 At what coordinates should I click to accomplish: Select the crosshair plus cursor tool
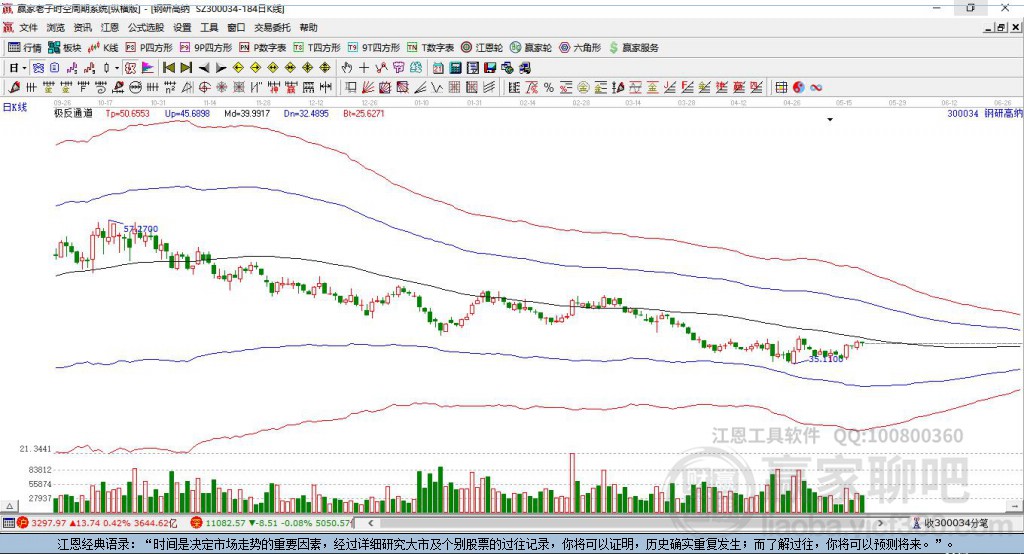pyautogui.click(x=364, y=68)
